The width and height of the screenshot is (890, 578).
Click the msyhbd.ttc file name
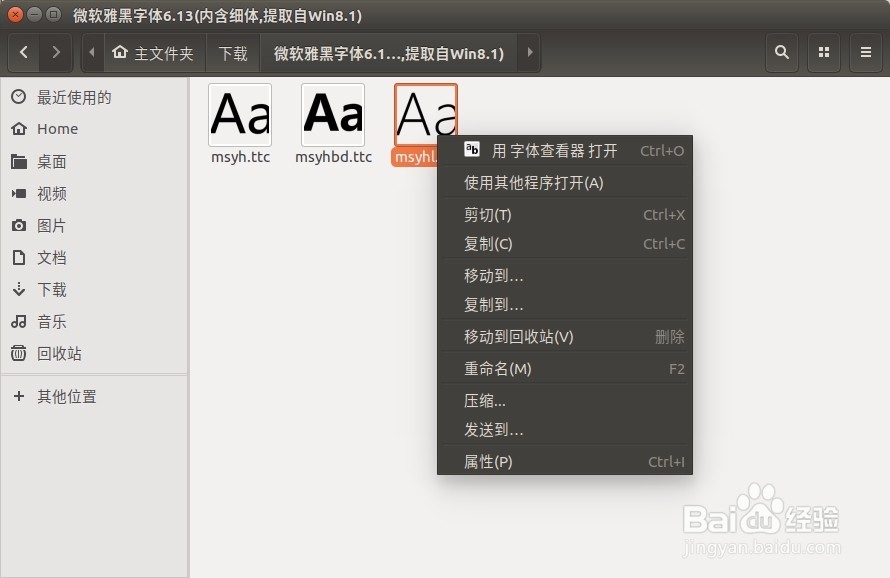click(333, 157)
